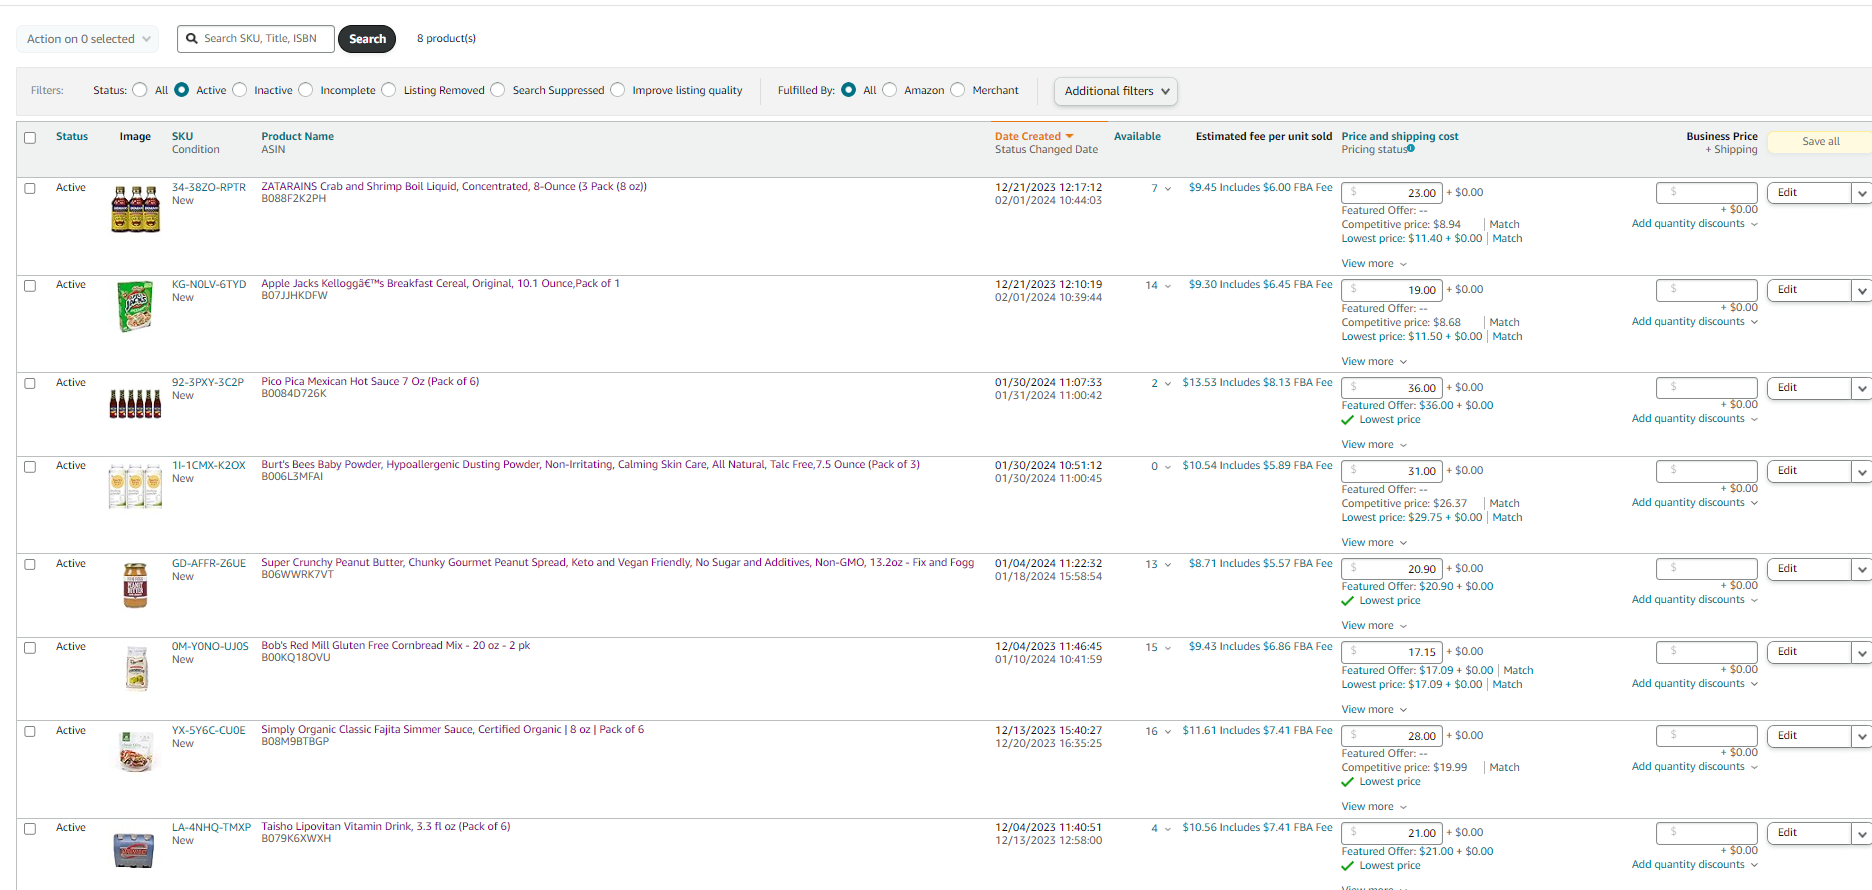The width and height of the screenshot is (1872, 890).
Task: Open ZATARAINS Crab Boil product thumbnail
Action: tap(135, 209)
